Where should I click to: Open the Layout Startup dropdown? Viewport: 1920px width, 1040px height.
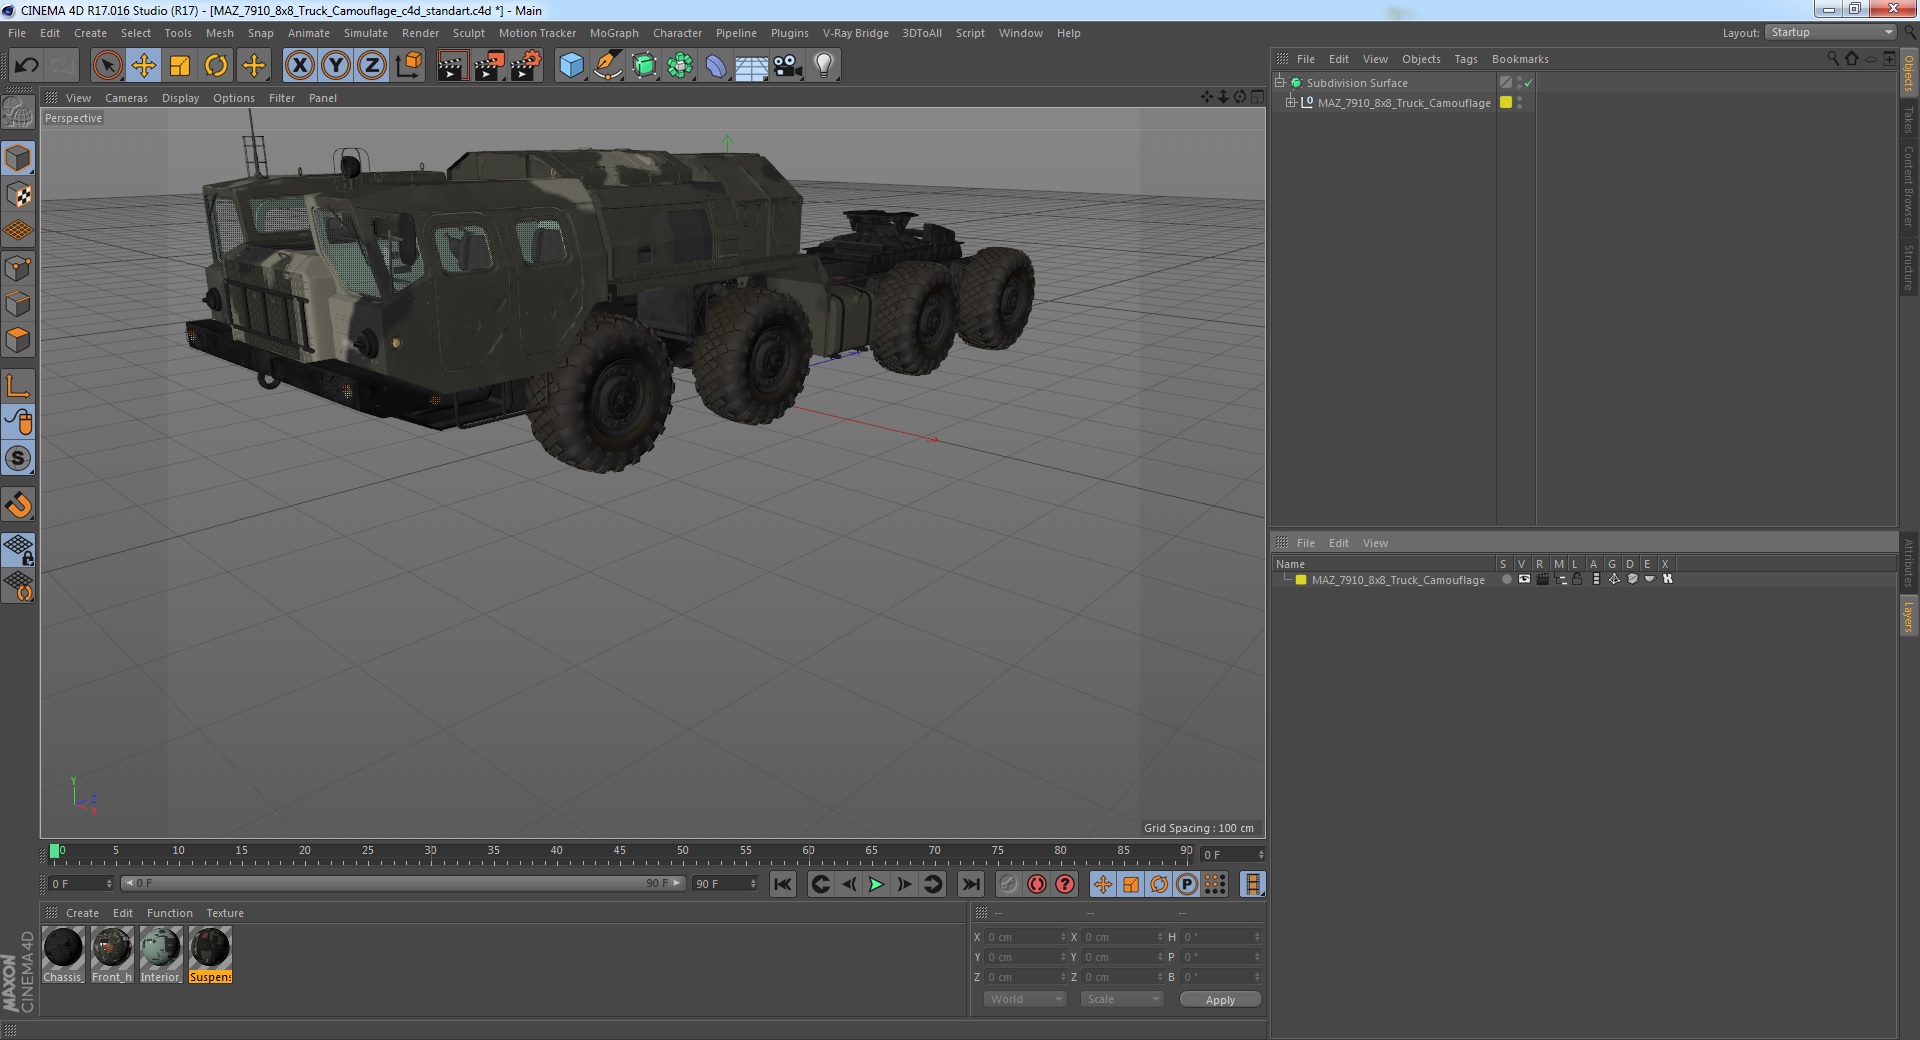point(1830,32)
